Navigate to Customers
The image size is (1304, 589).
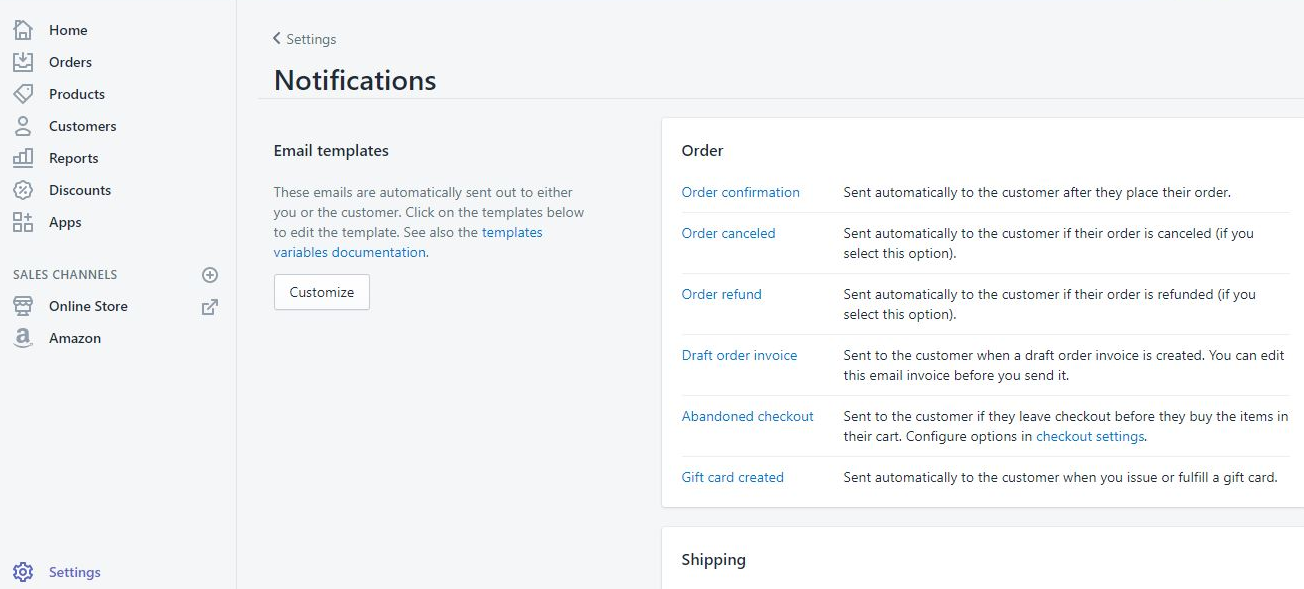pos(83,126)
